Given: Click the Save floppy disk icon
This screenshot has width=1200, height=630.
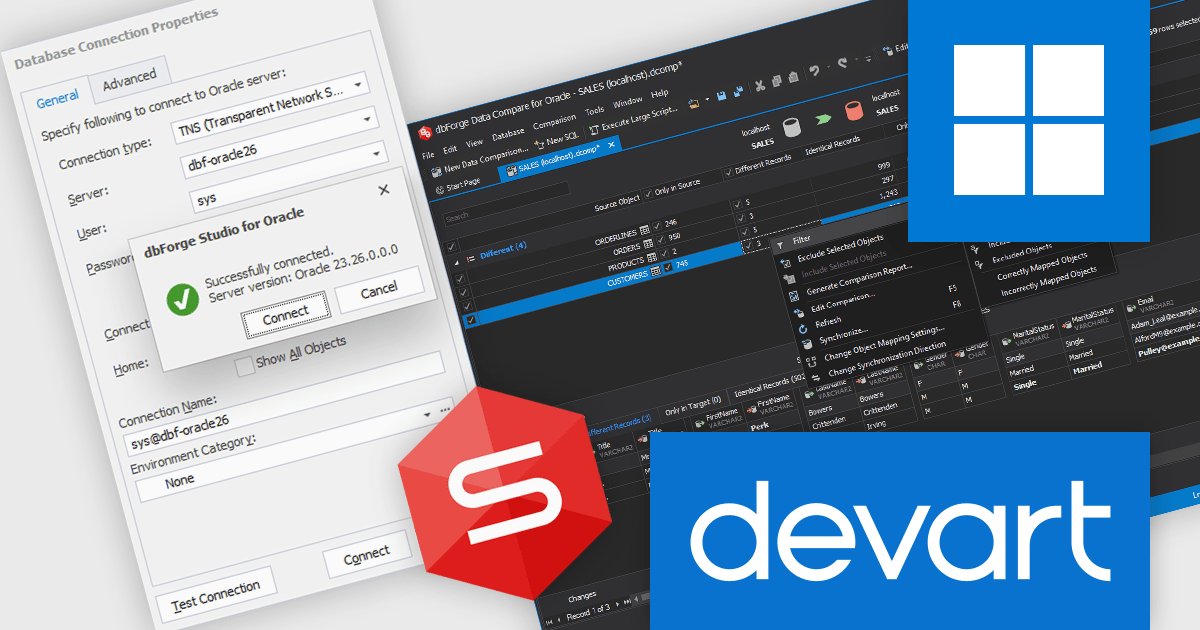Looking at the screenshot, I should (x=721, y=96).
